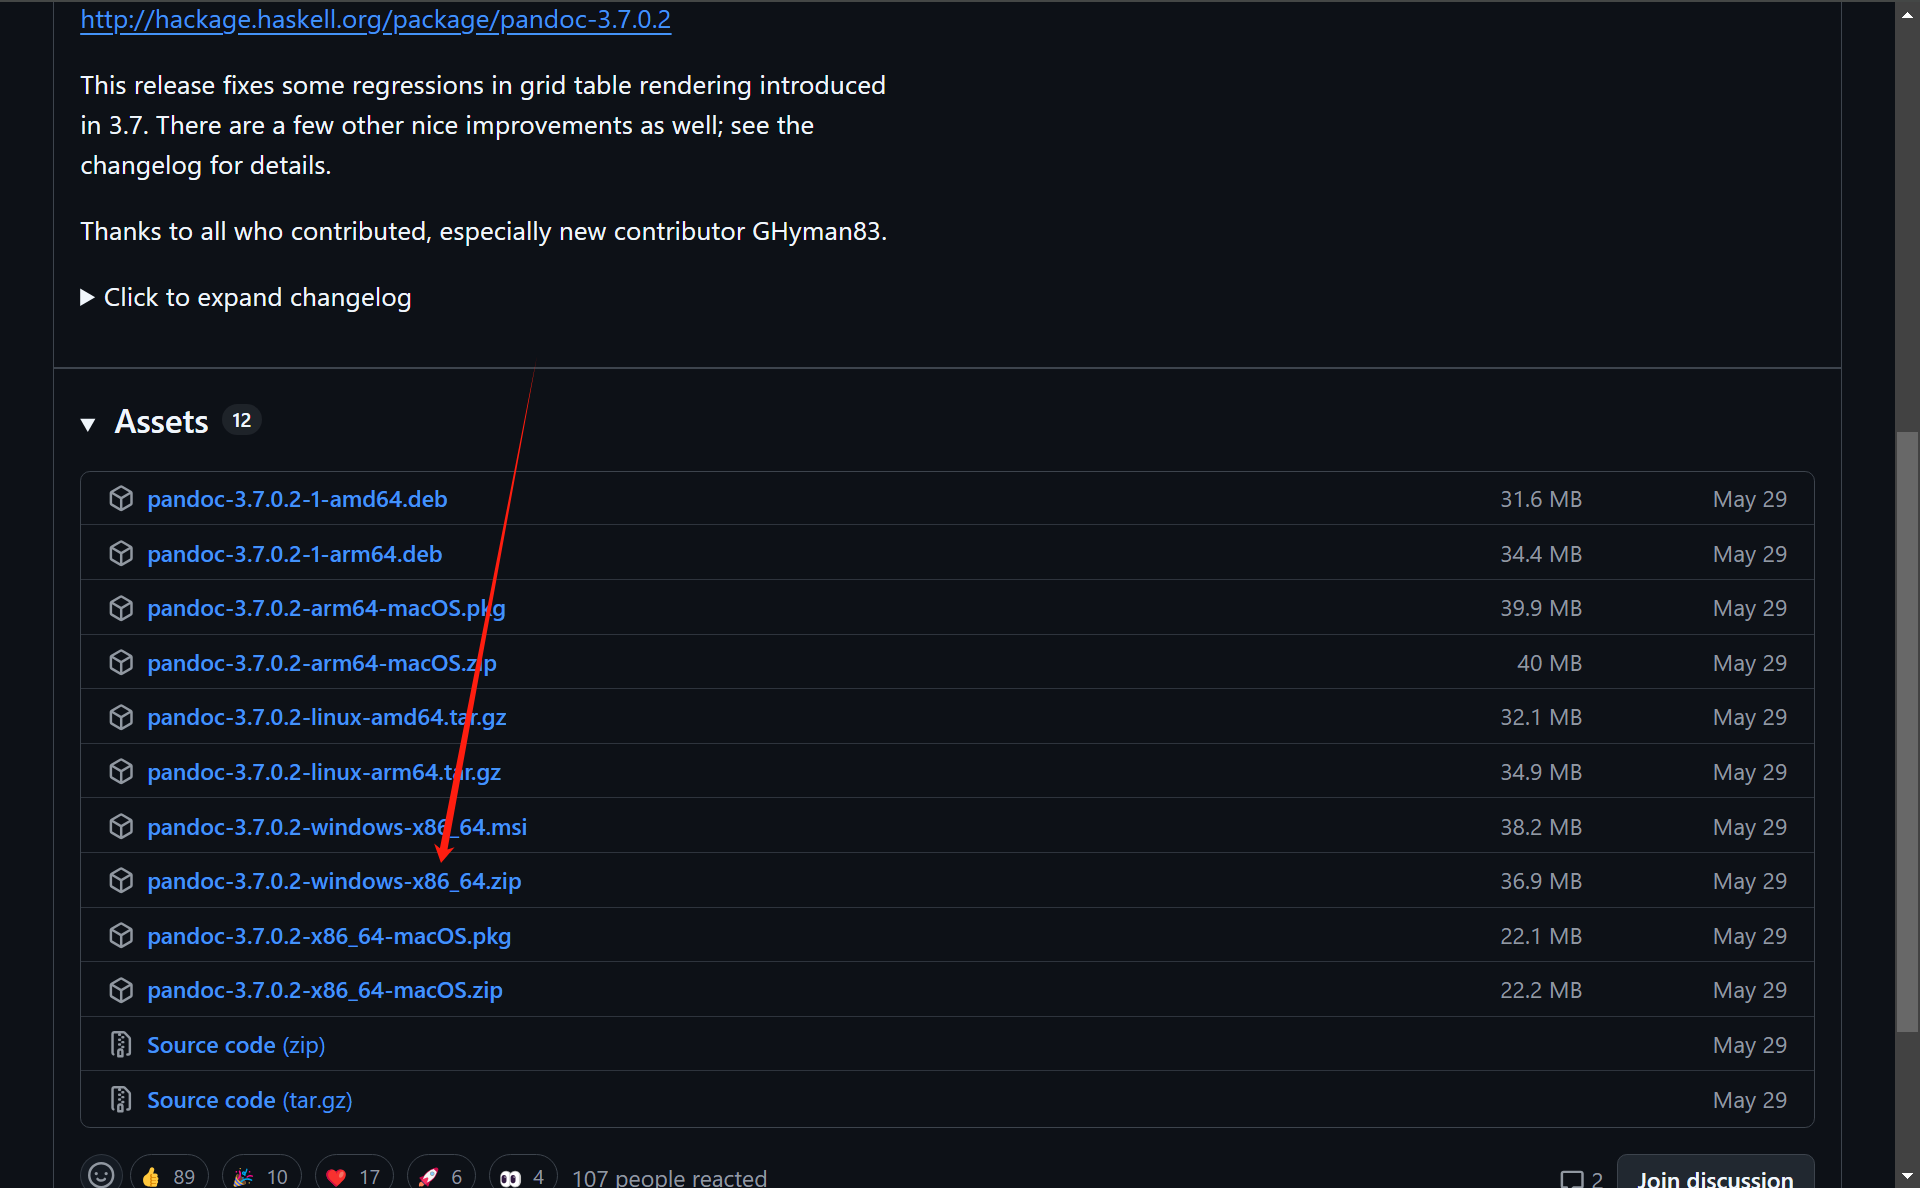This screenshot has width=1920, height=1188.
Task: Click the '36.9 MB' size of windows zip
Action: (x=1541, y=881)
